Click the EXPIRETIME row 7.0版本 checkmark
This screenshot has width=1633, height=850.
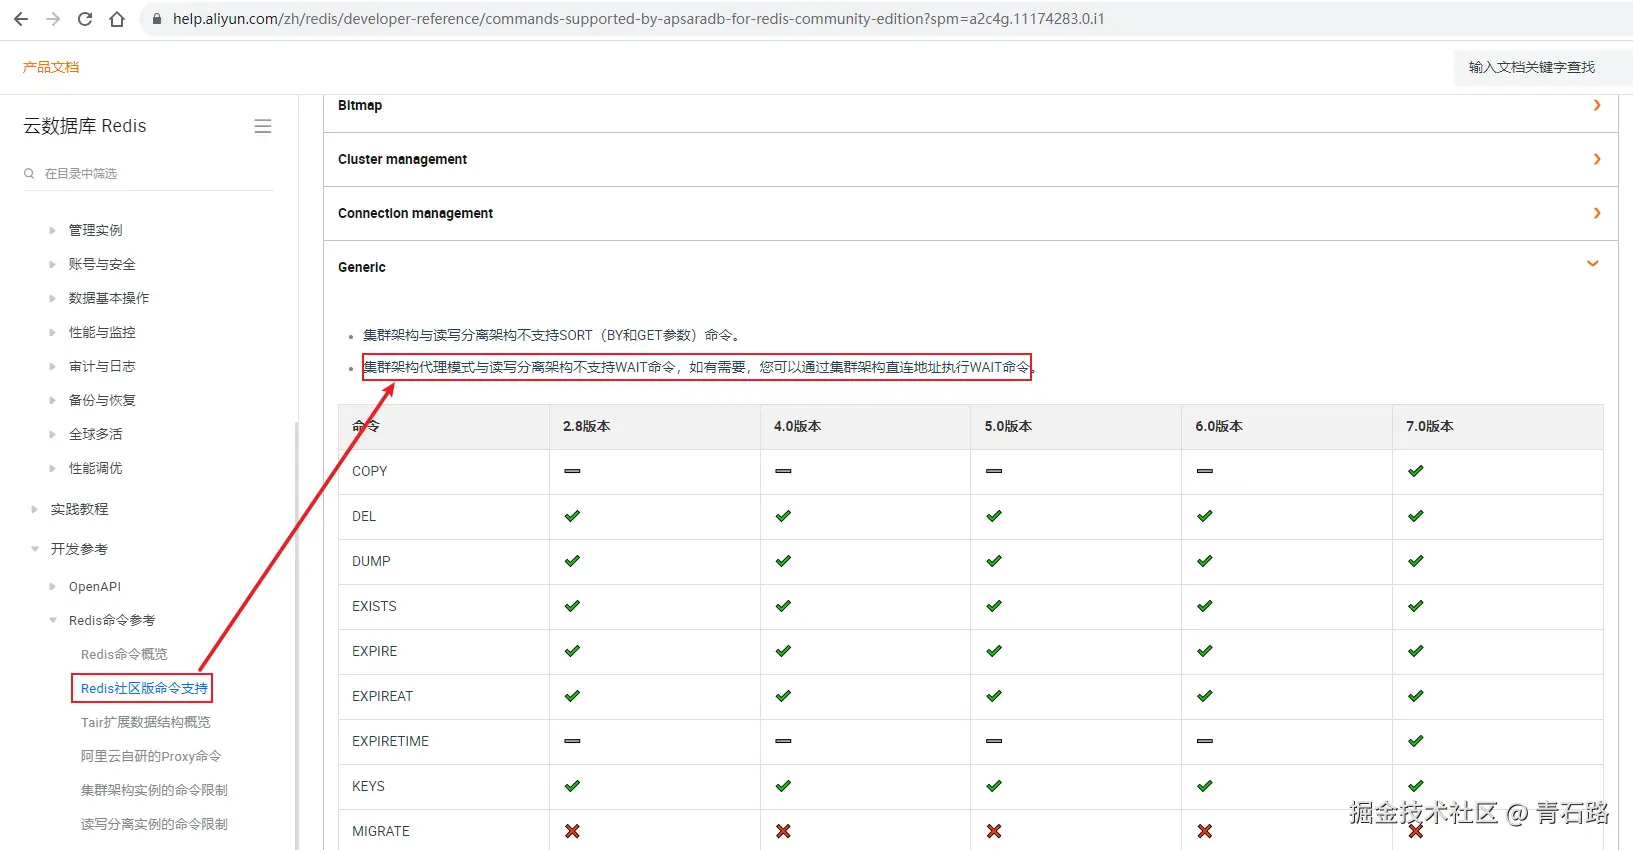click(x=1415, y=741)
